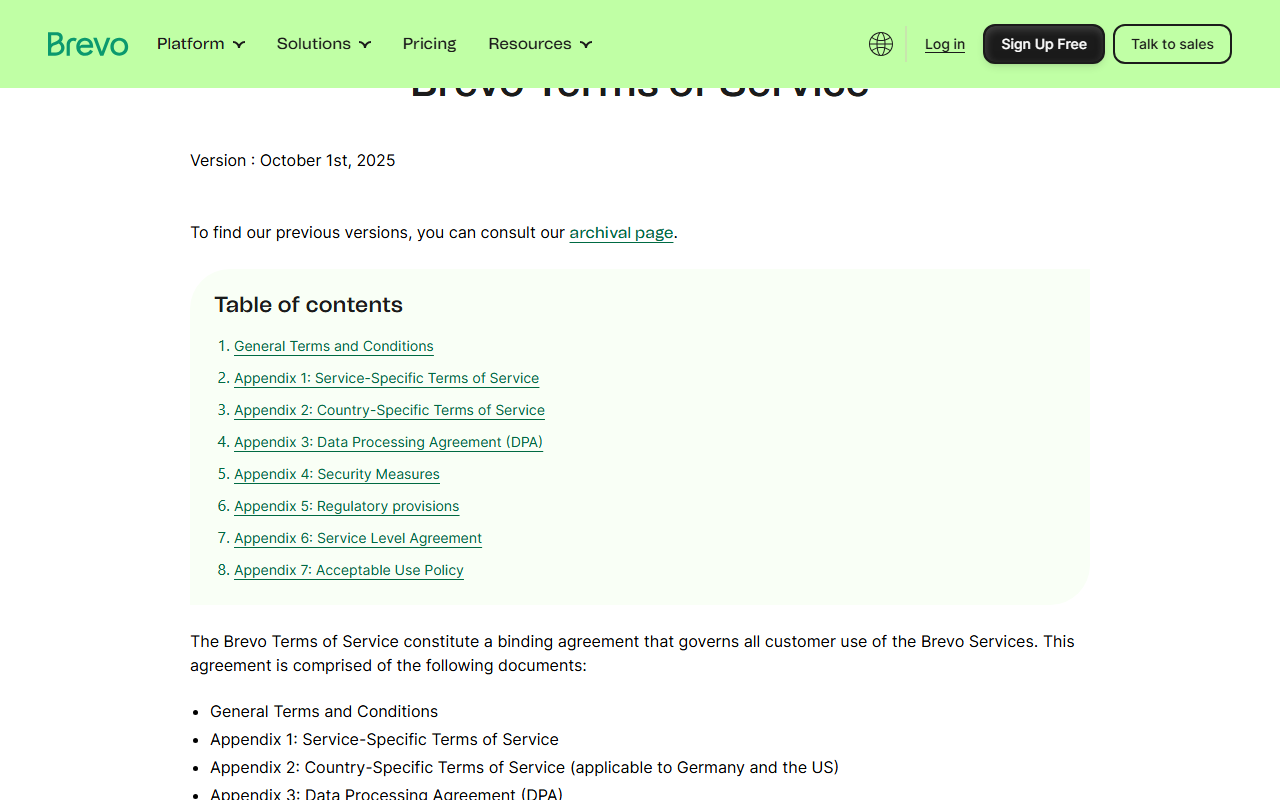Open Appendix 6: Service Level Agreement
This screenshot has width=1280, height=800.
click(358, 538)
